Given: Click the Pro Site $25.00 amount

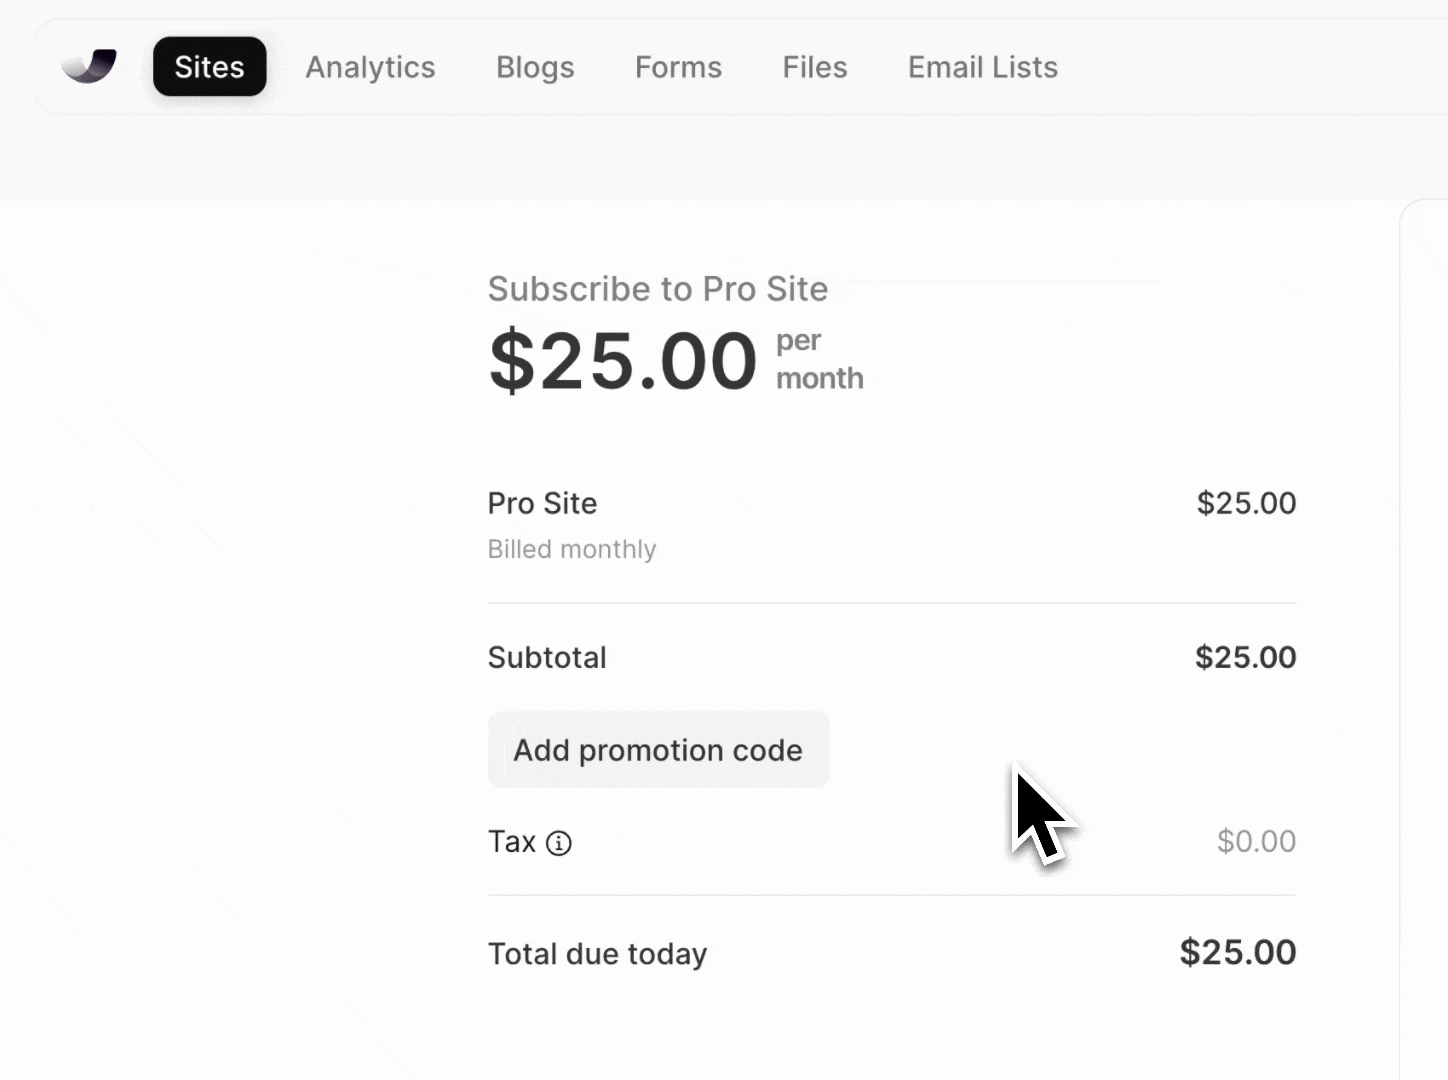Looking at the screenshot, I should tap(1245, 503).
